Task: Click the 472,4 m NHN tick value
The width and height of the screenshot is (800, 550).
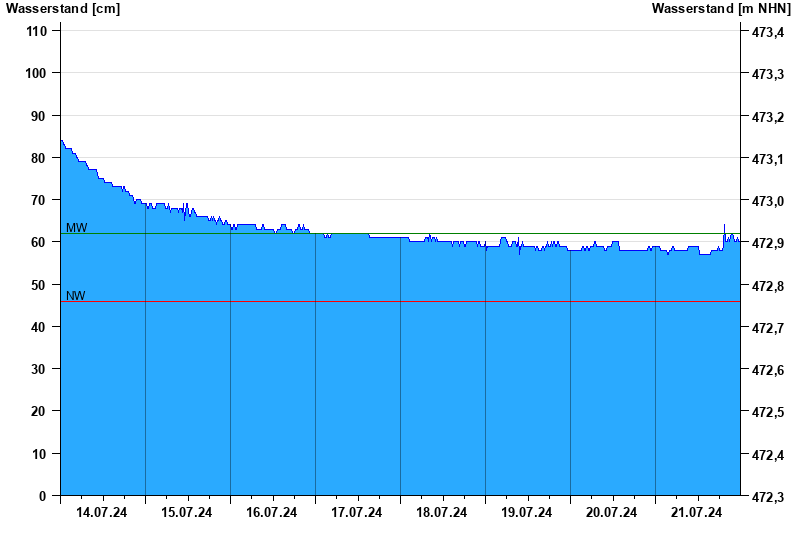Action: (768, 455)
